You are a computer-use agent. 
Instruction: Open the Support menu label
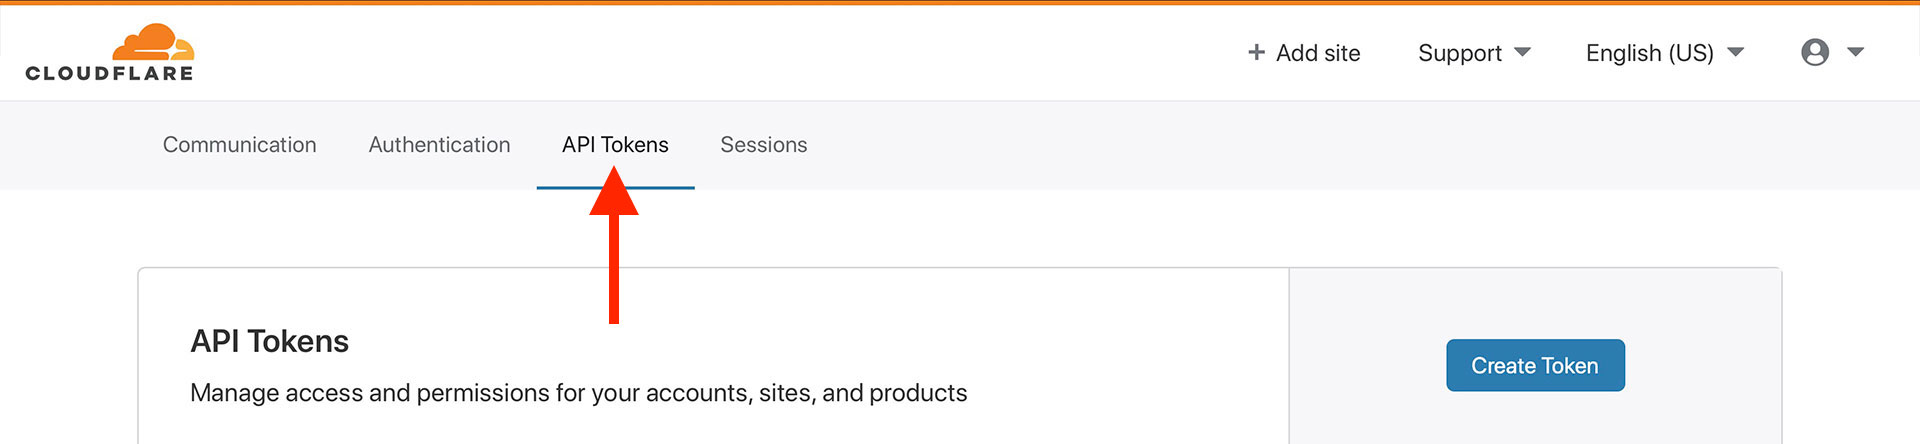coord(1460,53)
